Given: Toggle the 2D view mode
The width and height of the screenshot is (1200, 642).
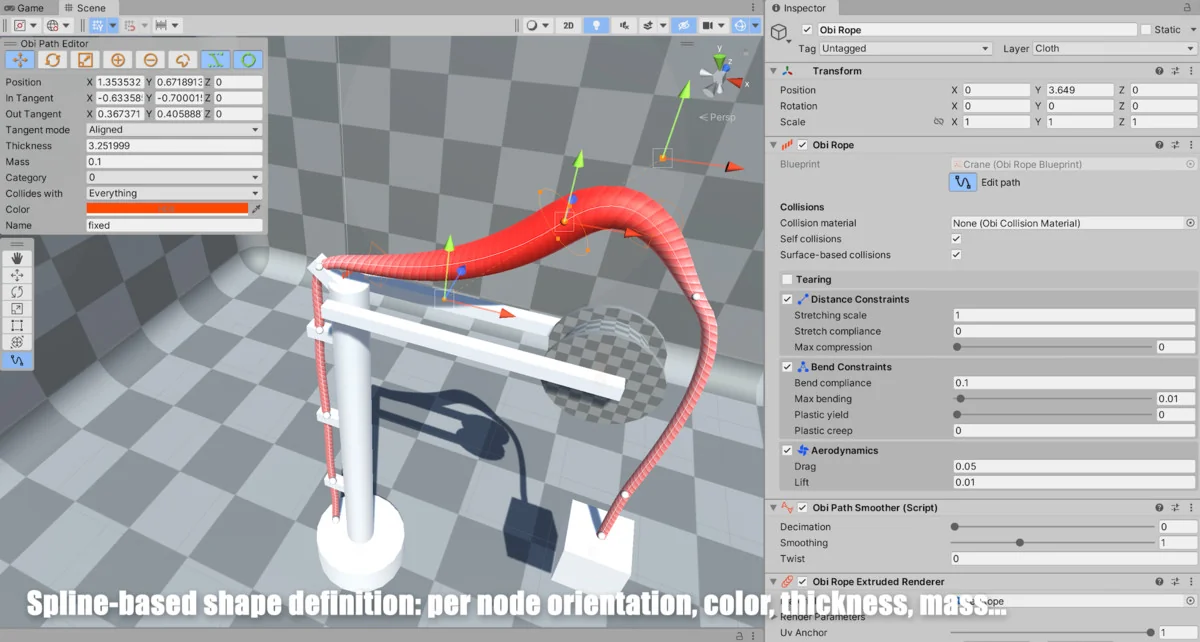Looking at the screenshot, I should [x=568, y=25].
